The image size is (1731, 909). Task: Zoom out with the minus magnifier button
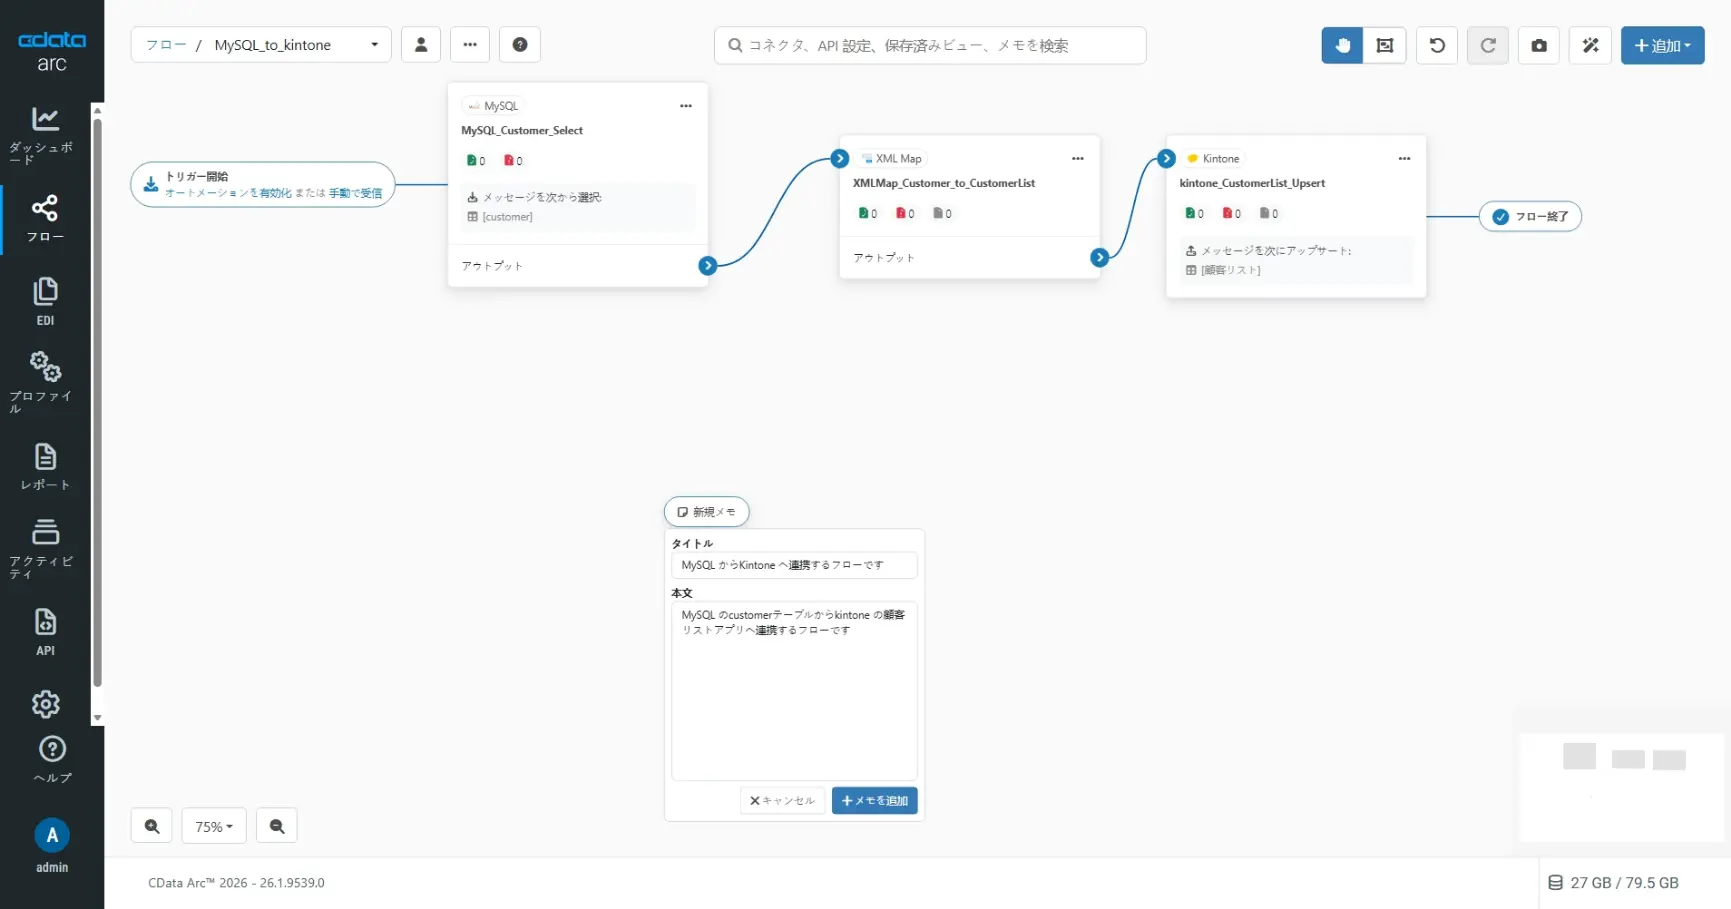coord(277,826)
